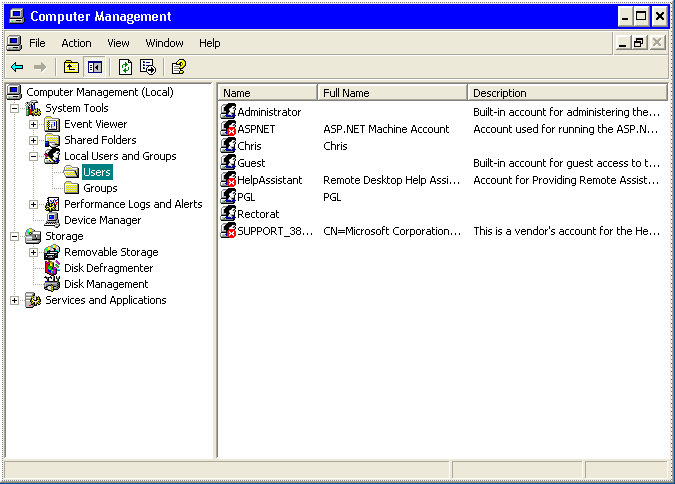The height and width of the screenshot is (484, 675).
Task: Open the File menu
Action: click(37, 43)
